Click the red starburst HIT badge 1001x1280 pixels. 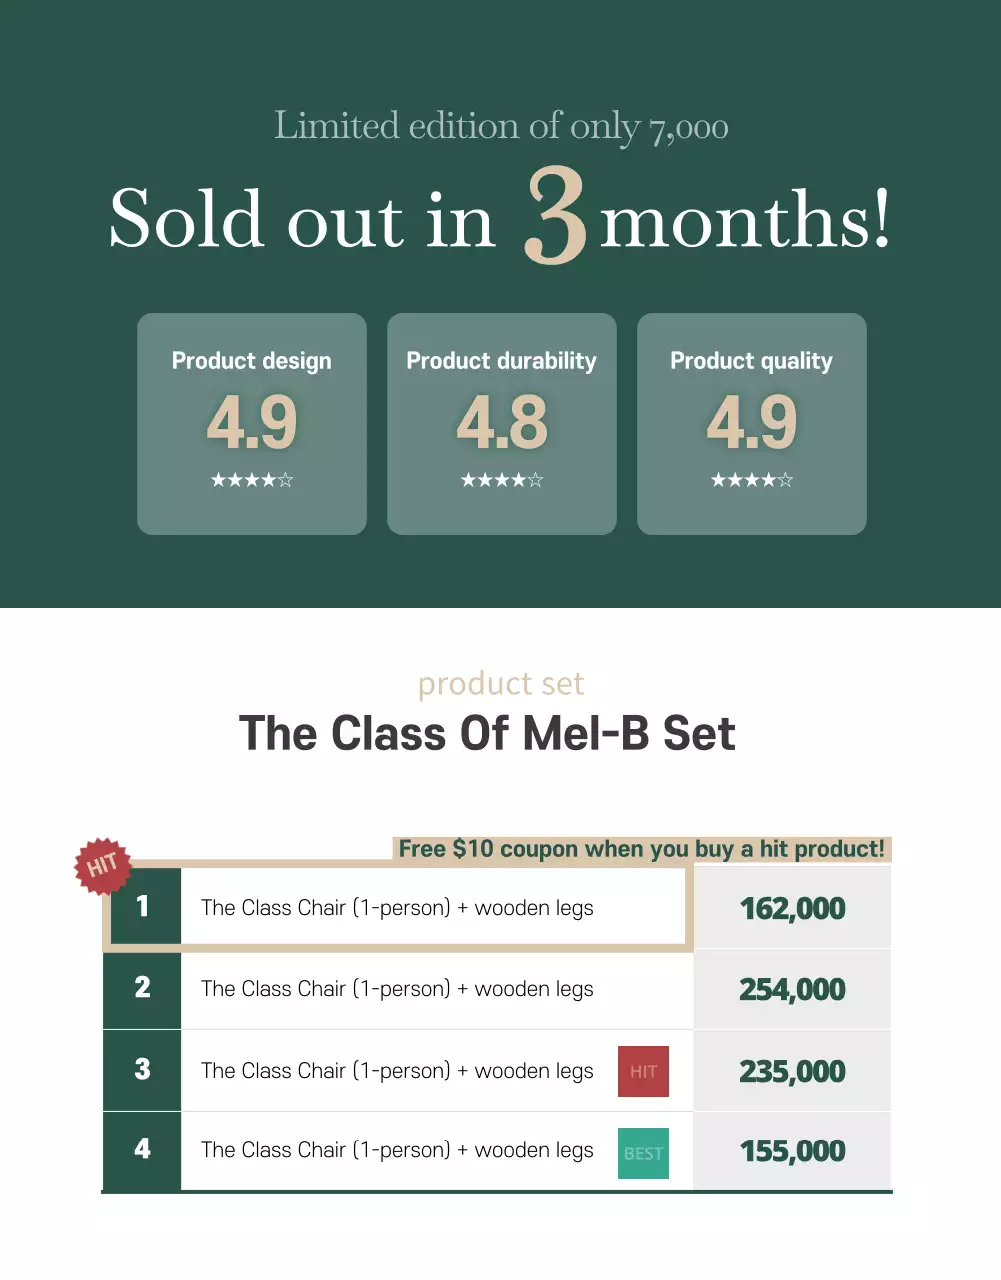coord(103,866)
